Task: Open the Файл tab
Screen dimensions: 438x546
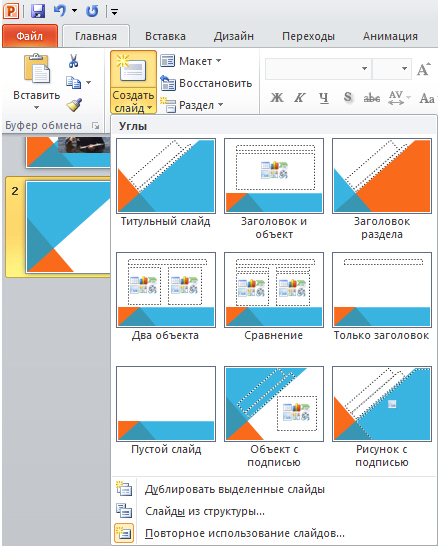Action: tap(30, 36)
